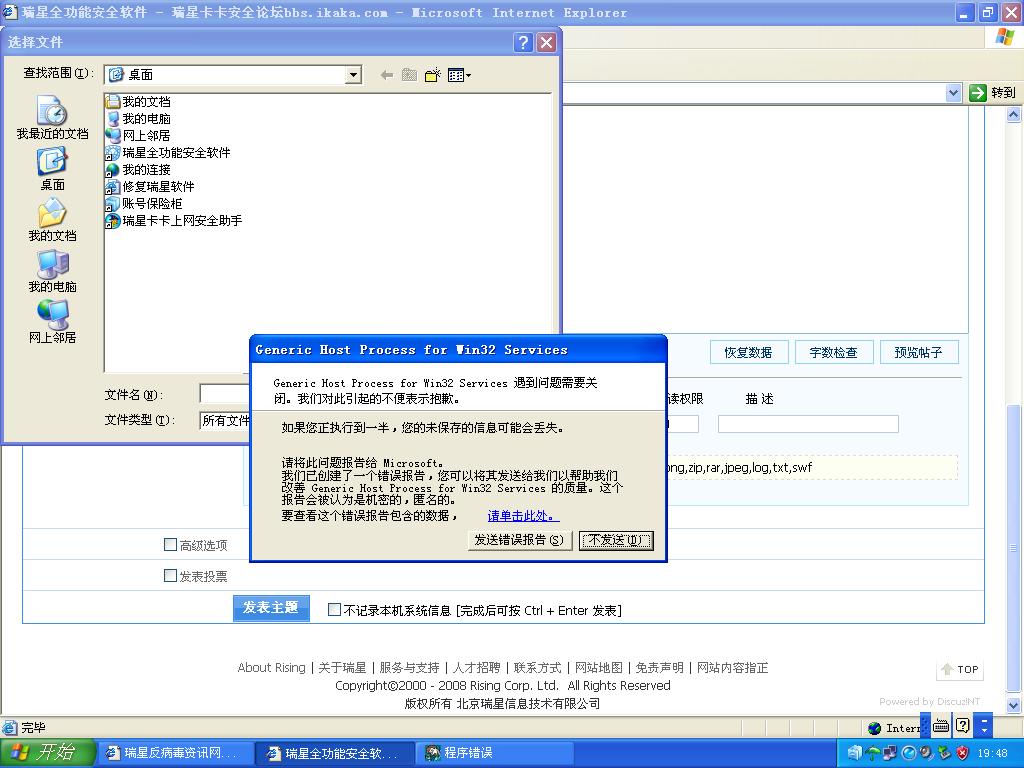Select 瑞星卡卡上网安全助手 in file list
The width and height of the screenshot is (1024, 768).
pyautogui.click(x=174, y=220)
